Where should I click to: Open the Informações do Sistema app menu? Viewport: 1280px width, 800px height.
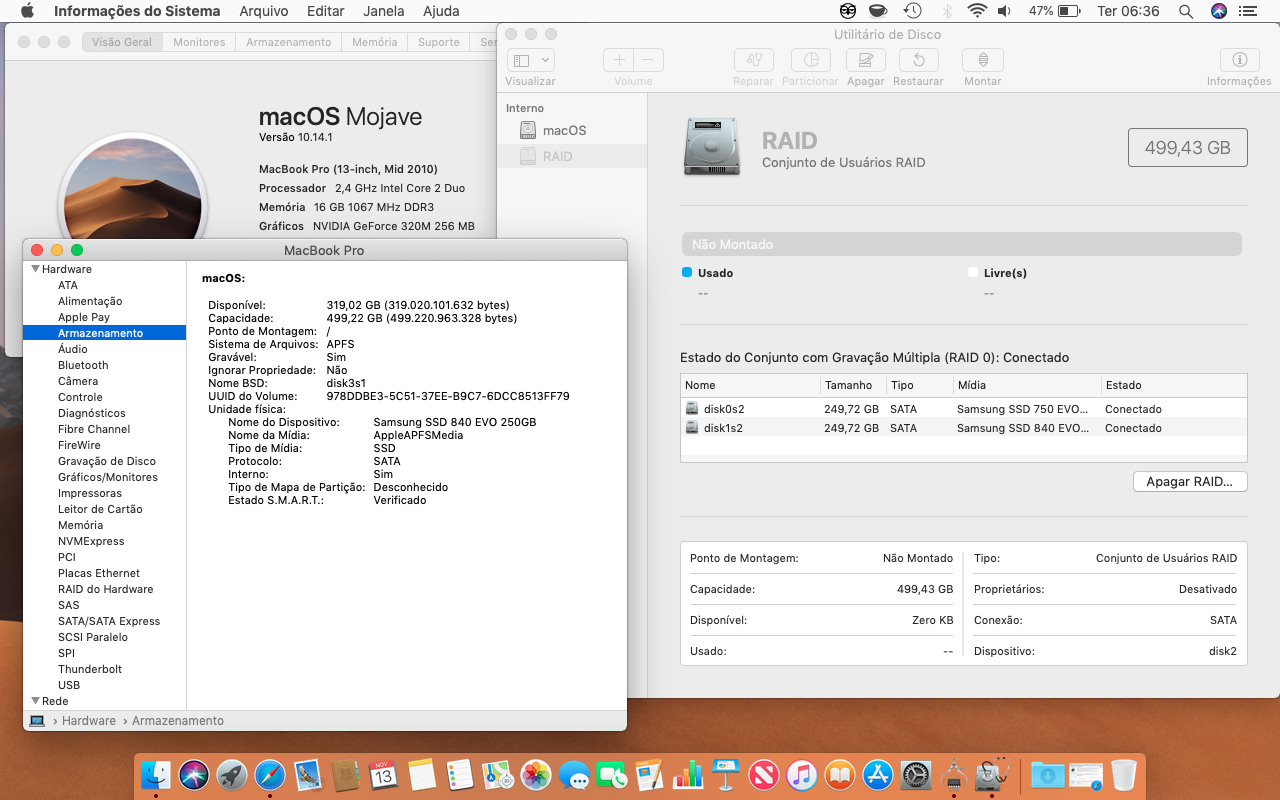[137, 11]
